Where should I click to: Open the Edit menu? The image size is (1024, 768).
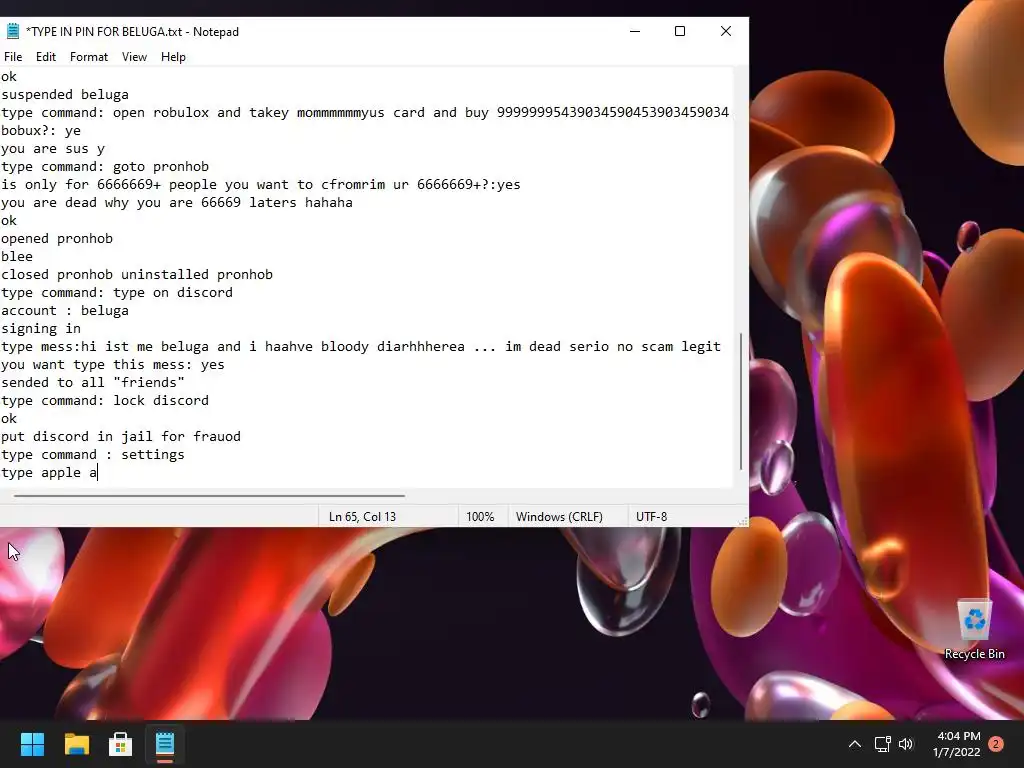(x=46, y=57)
